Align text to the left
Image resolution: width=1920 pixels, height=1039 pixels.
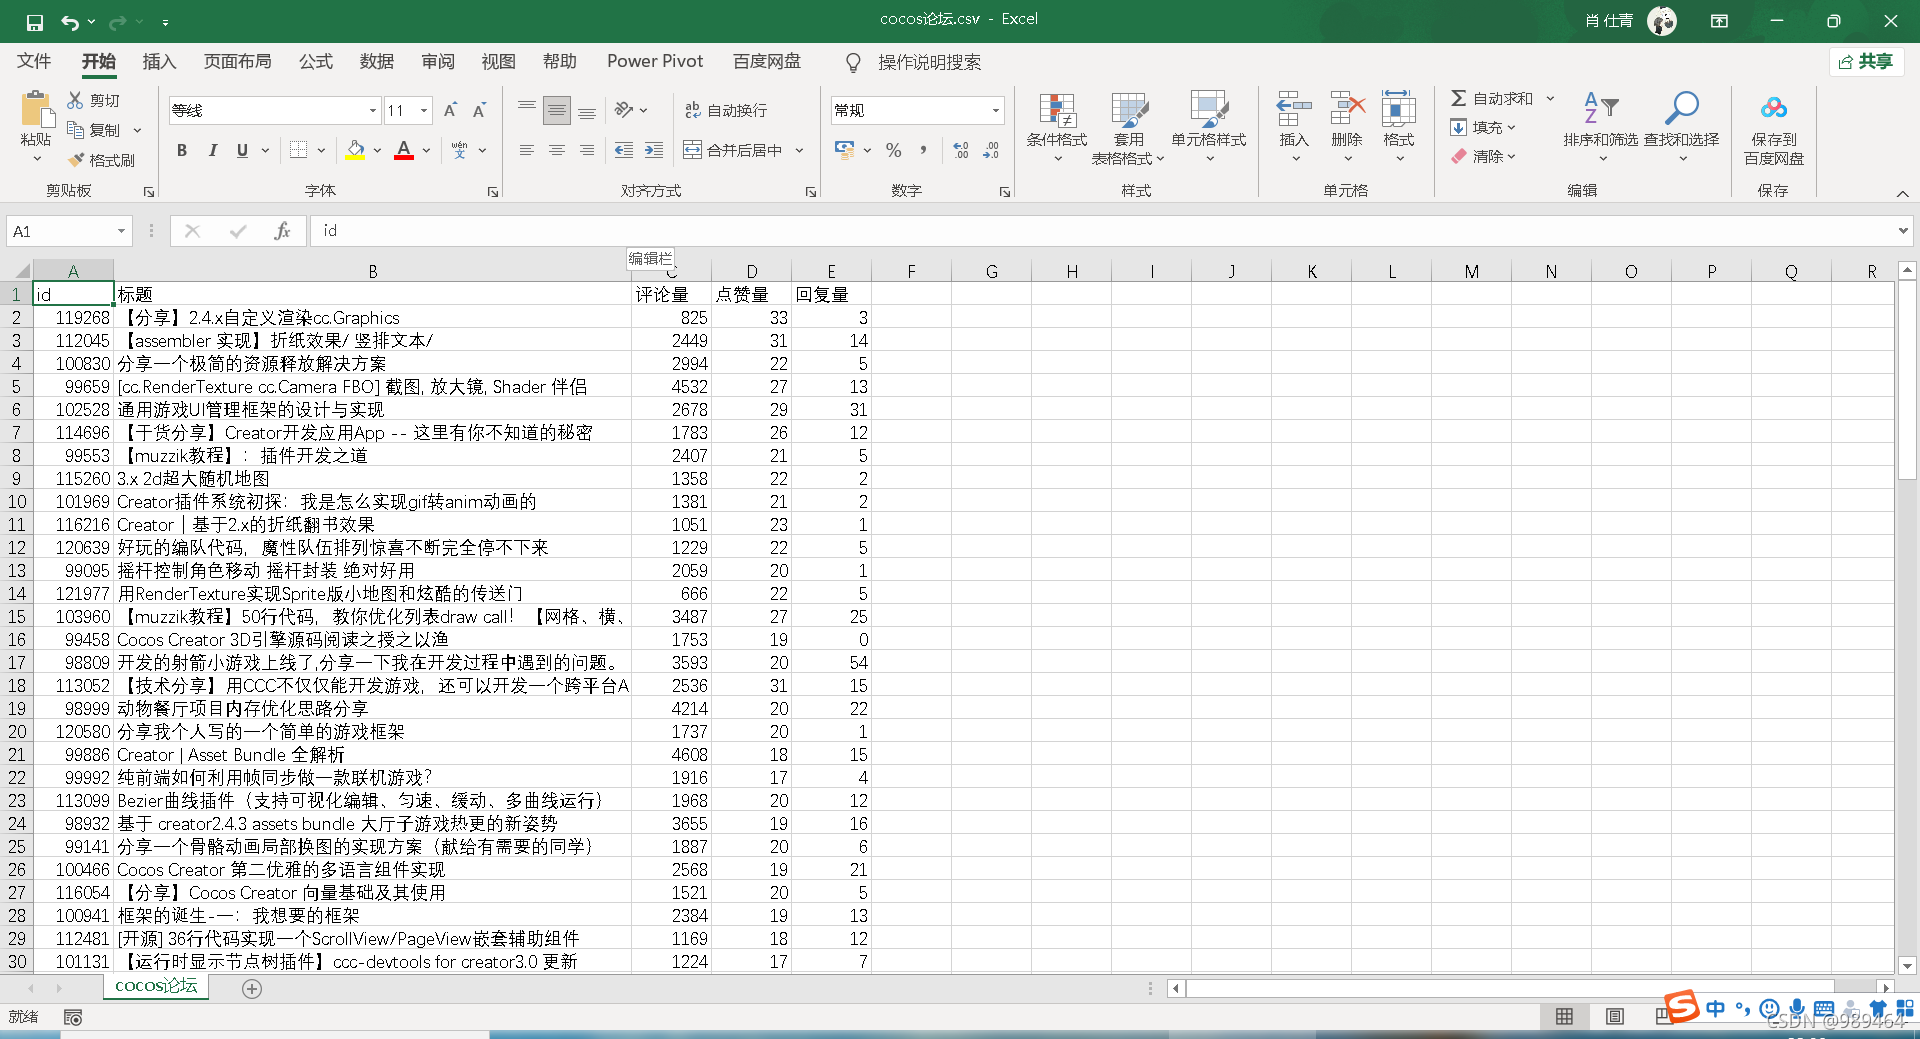point(527,150)
